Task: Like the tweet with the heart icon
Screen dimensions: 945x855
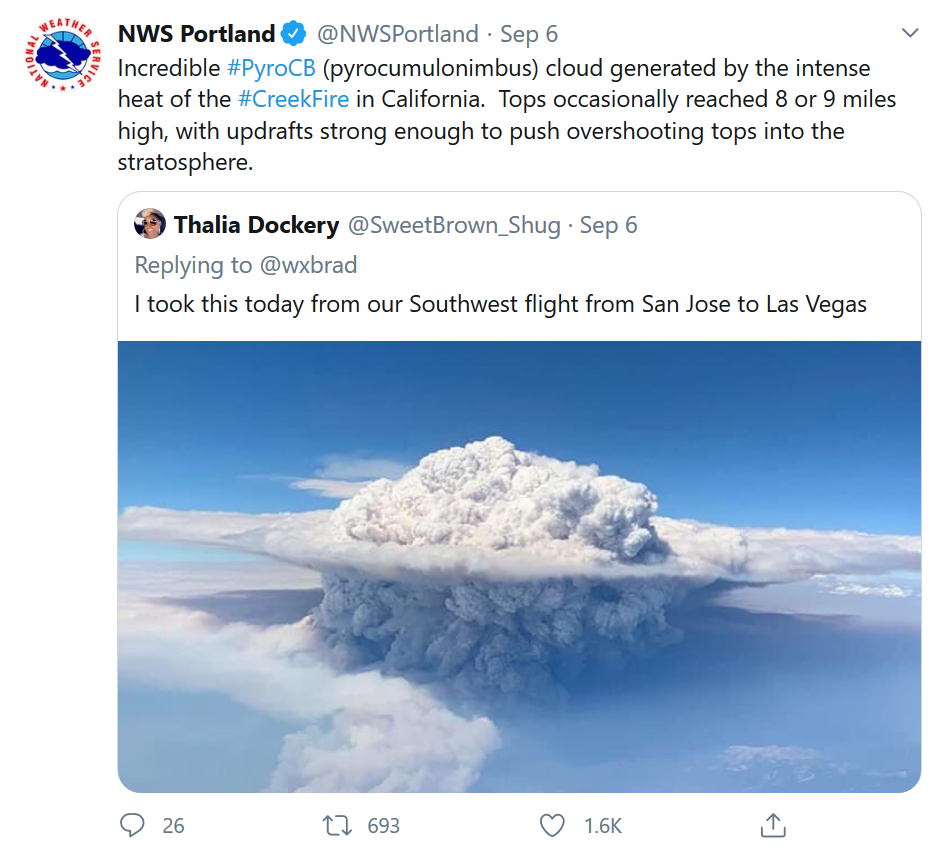Action: [552, 825]
